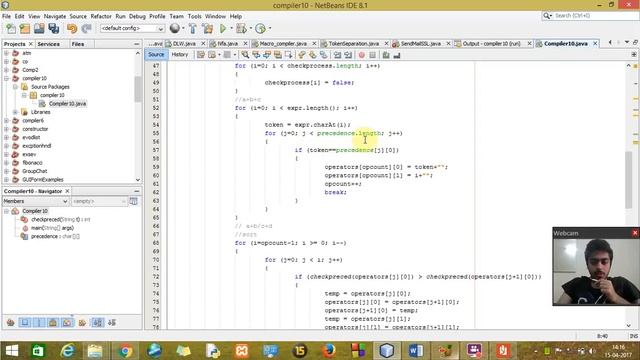640x360 pixels.
Task: Open the default config dropdown
Action: point(132,28)
